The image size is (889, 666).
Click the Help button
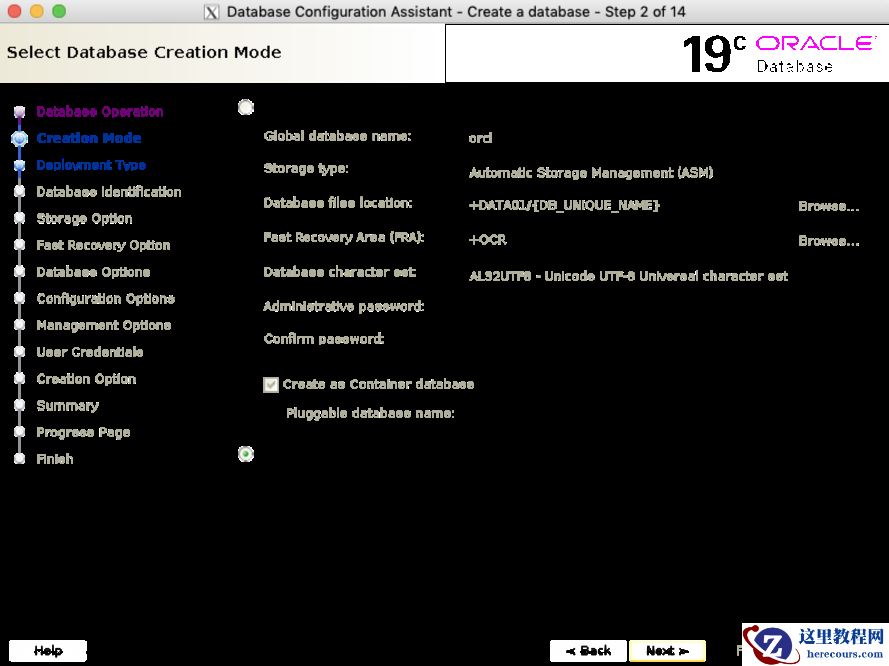48,651
